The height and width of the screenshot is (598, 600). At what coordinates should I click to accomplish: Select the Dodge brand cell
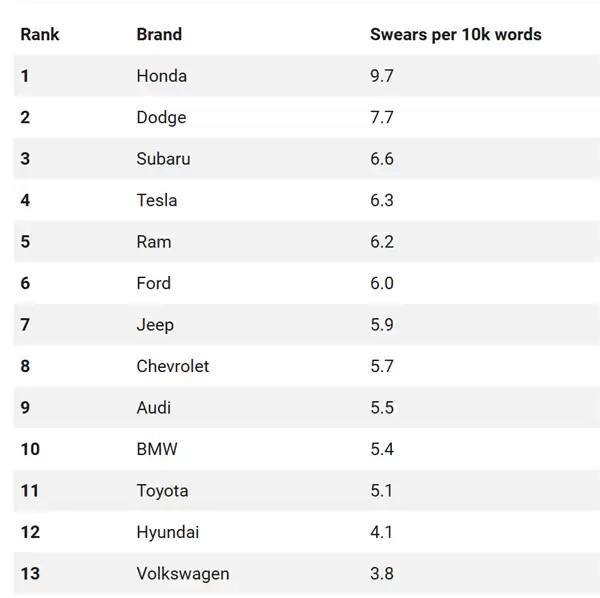[x=161, y=117]
